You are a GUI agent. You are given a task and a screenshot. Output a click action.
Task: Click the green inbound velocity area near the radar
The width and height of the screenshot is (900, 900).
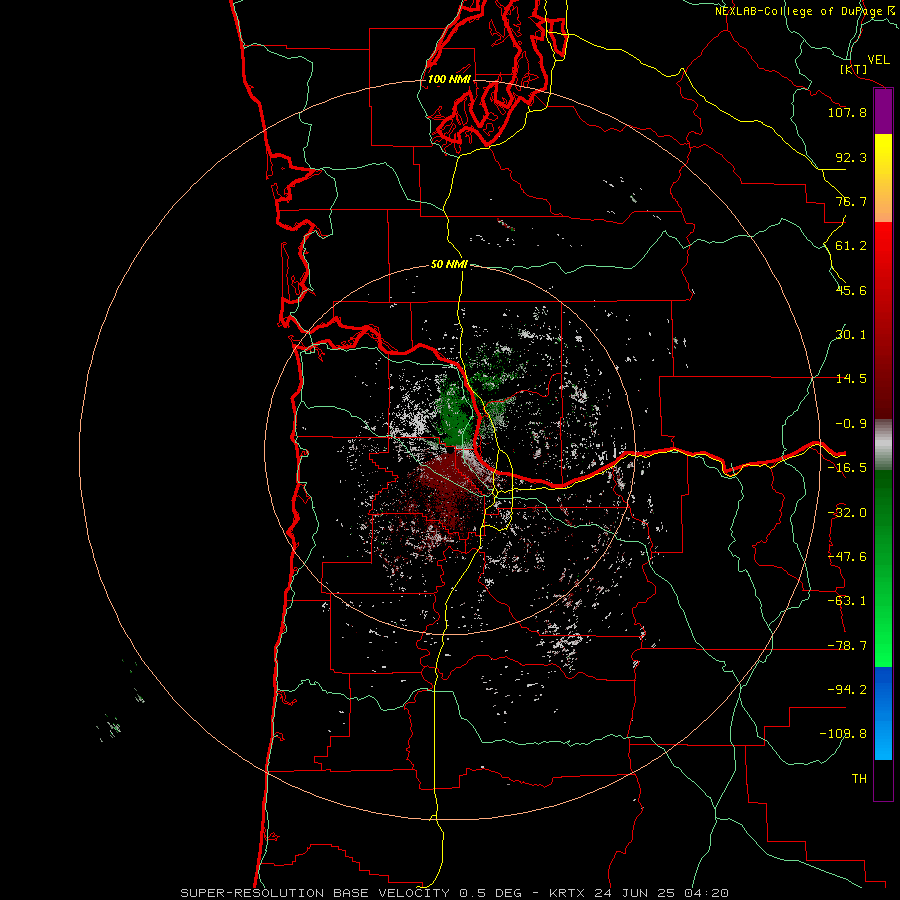456,413
